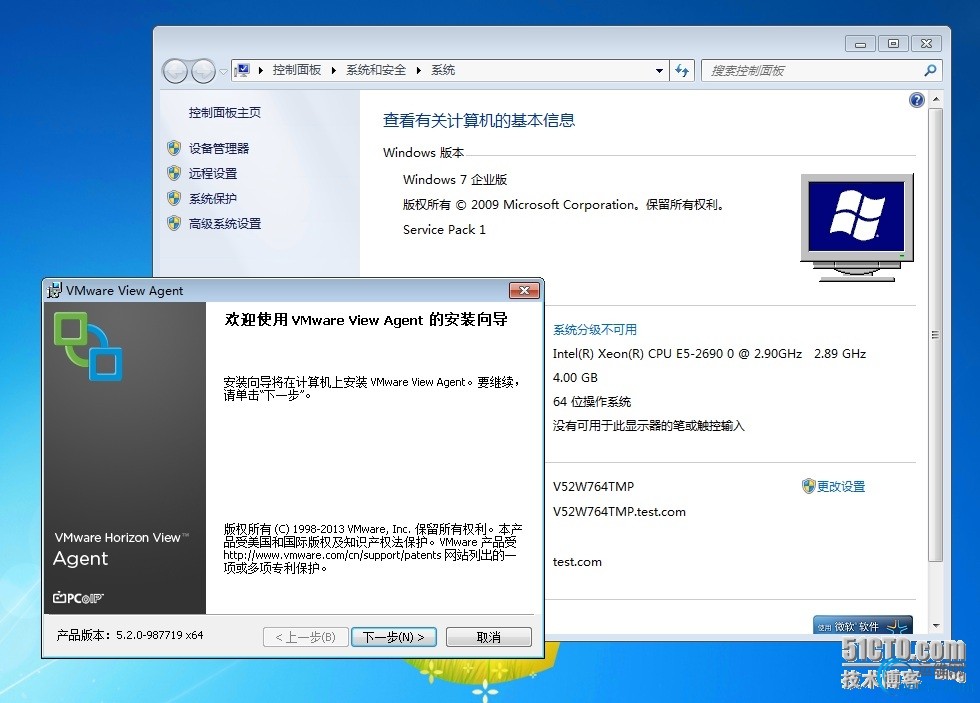Maximize the Control Panel System window
The height and width of the screenshot is (703, 980).
coord(894,44)
